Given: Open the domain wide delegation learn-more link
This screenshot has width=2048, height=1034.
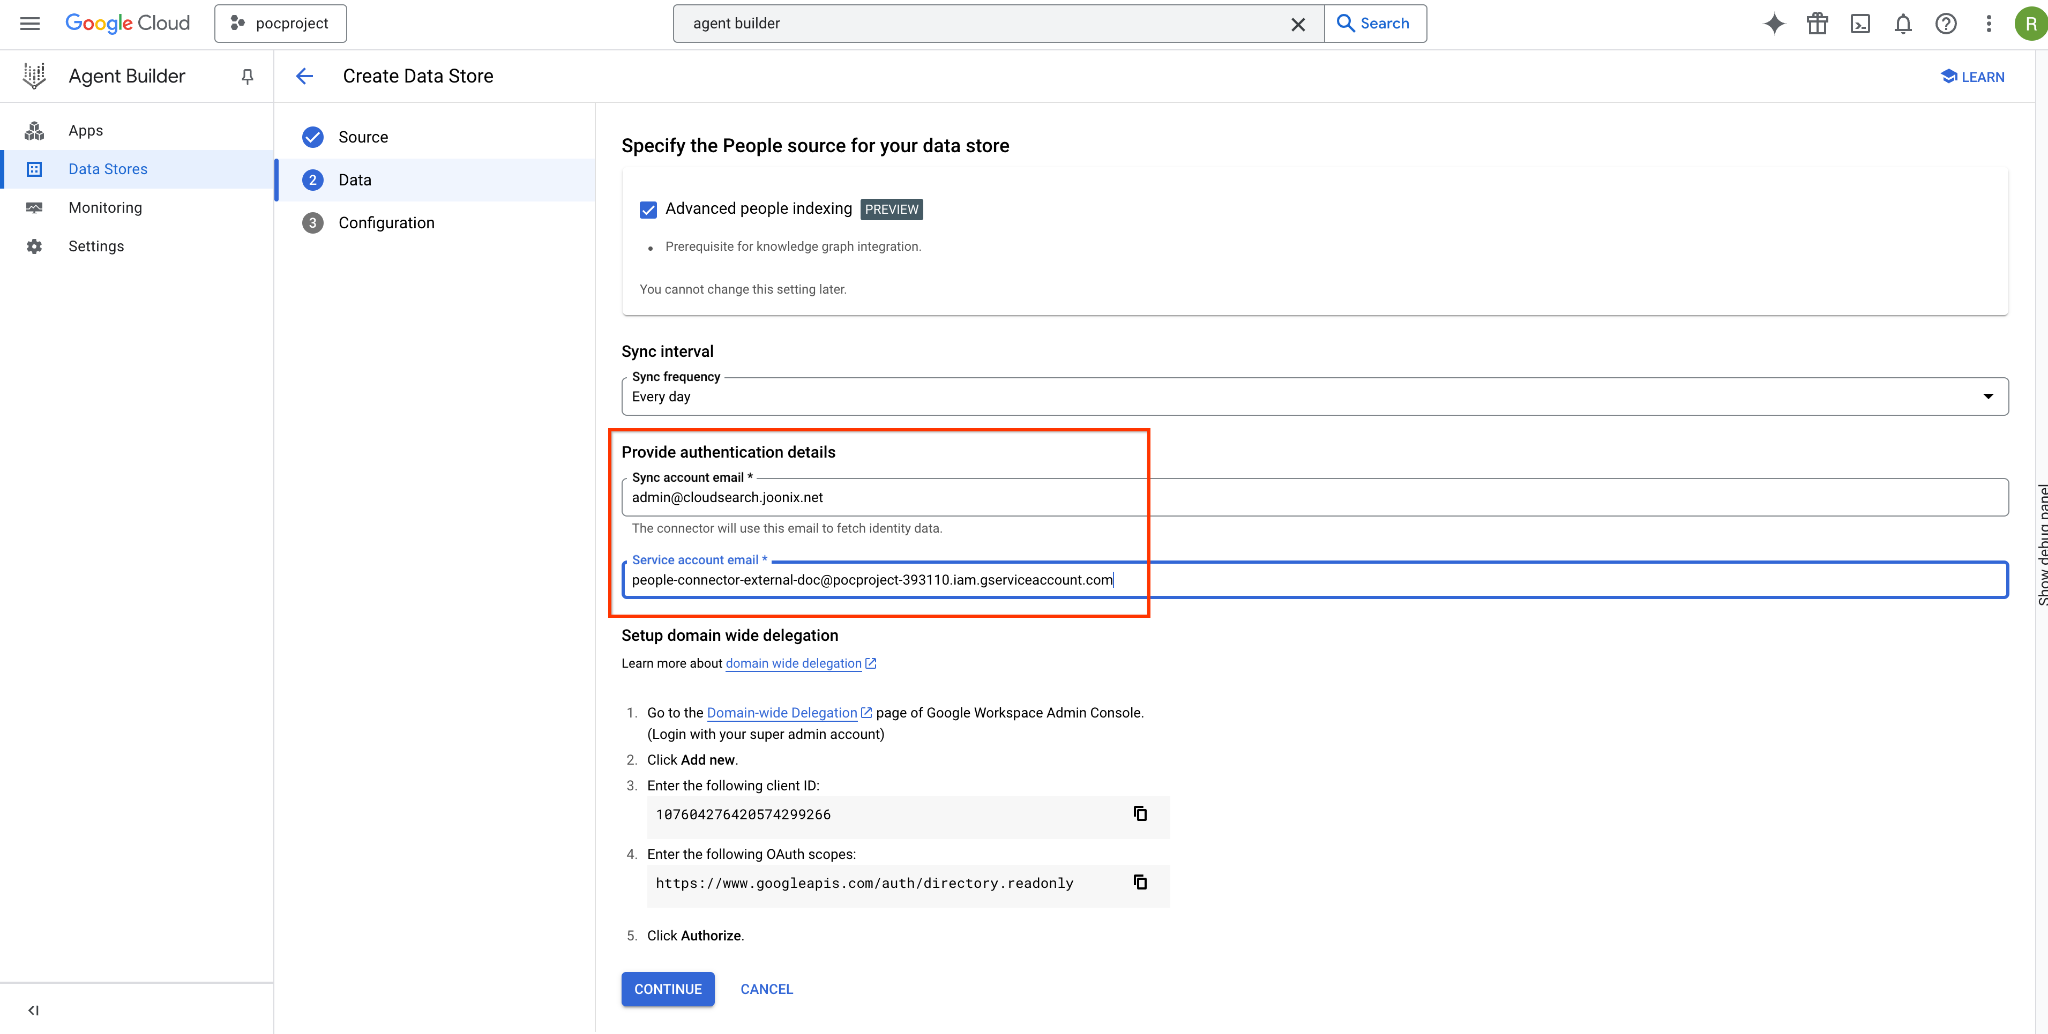Looking at the screenshot, I should pyautogui.click(x=801, y=663).
